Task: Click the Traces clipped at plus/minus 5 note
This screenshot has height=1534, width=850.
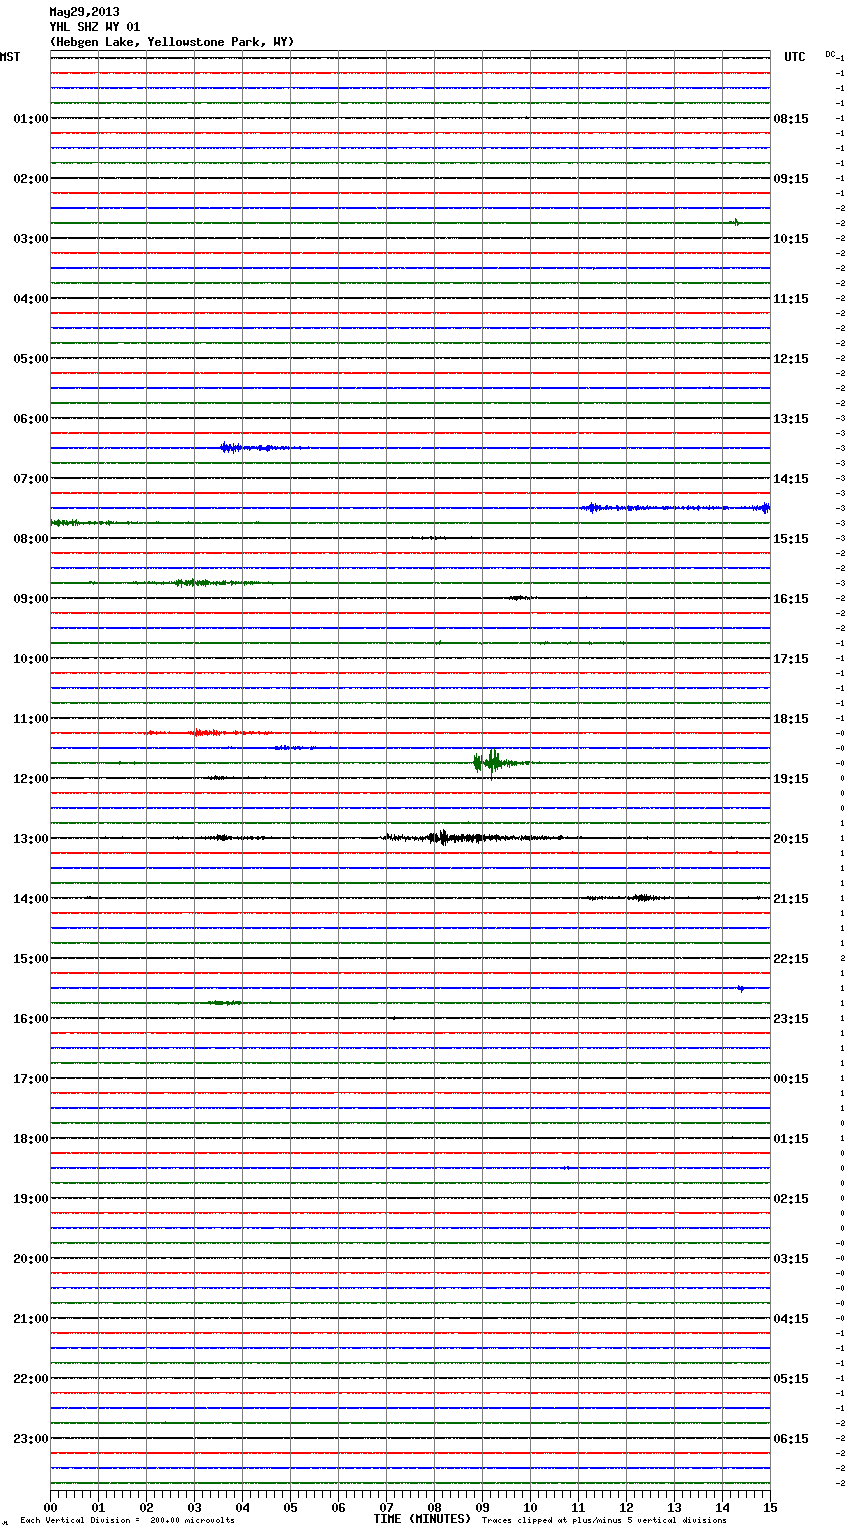Action: coord(604,1521)
